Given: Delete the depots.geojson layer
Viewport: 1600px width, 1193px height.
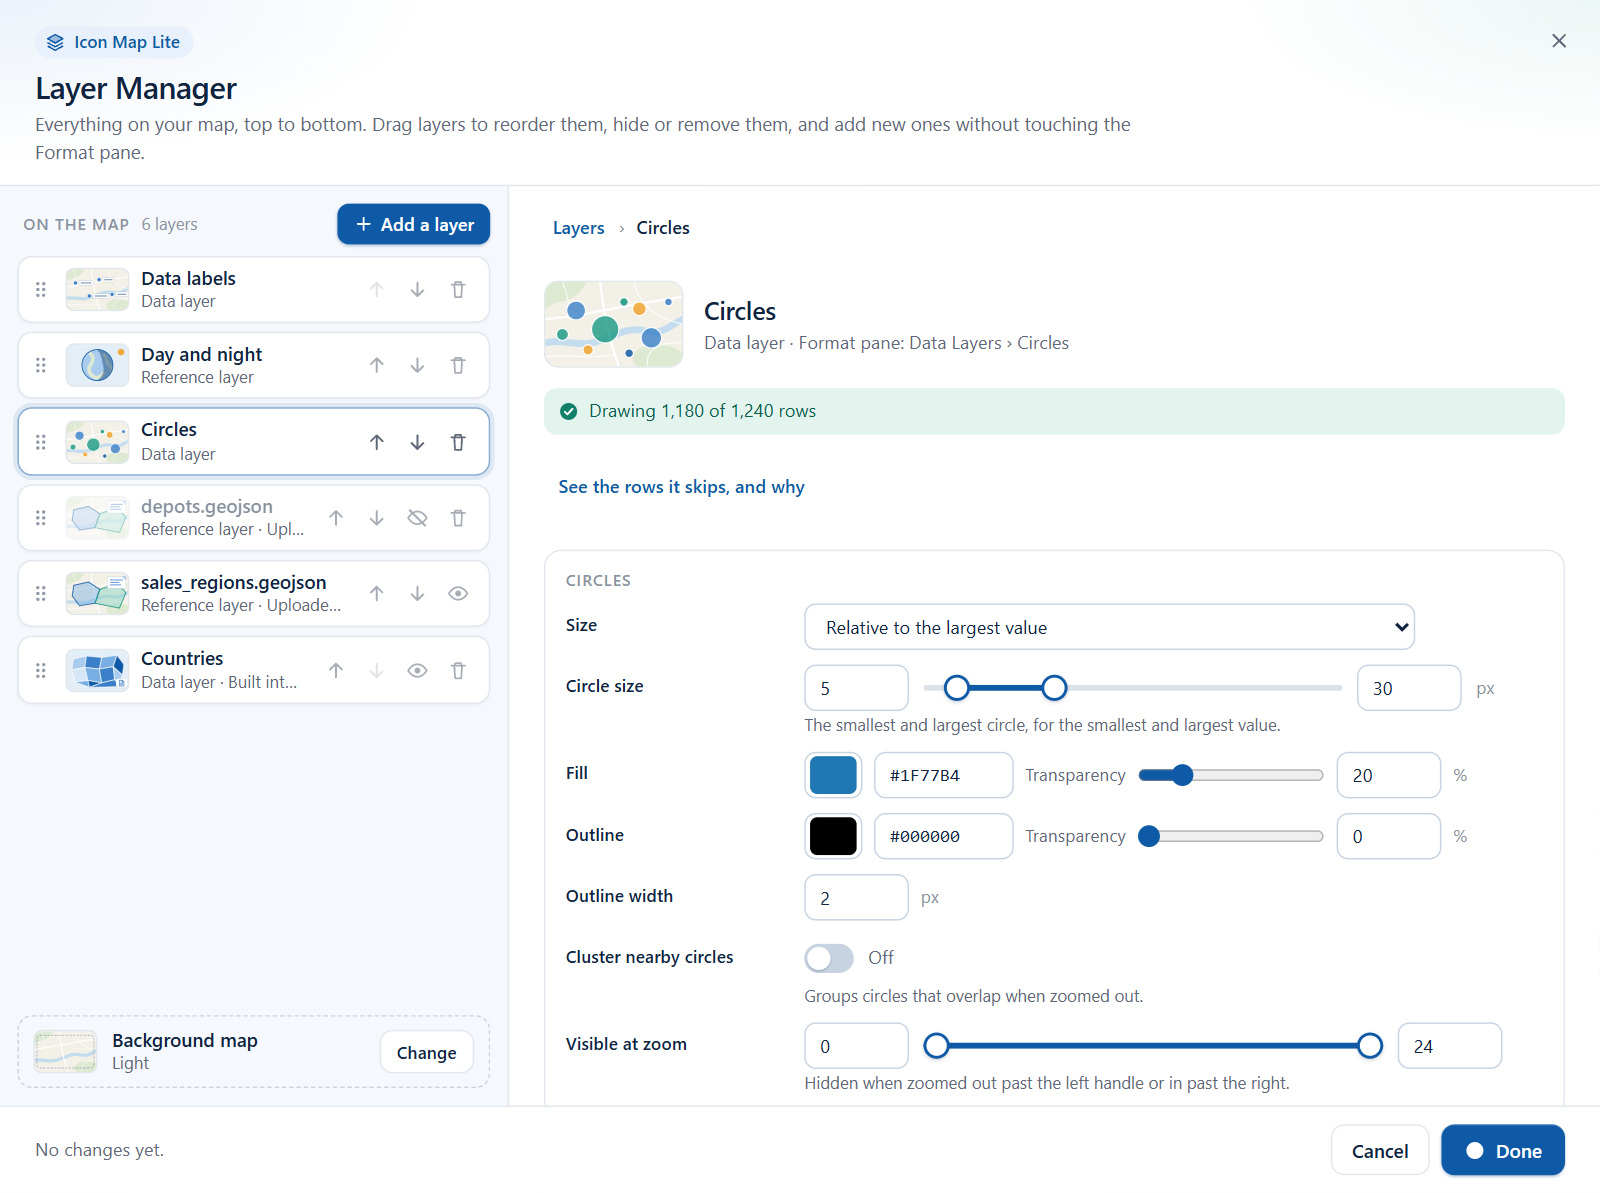Looking at the screenshot, I should tap(458, 518).
